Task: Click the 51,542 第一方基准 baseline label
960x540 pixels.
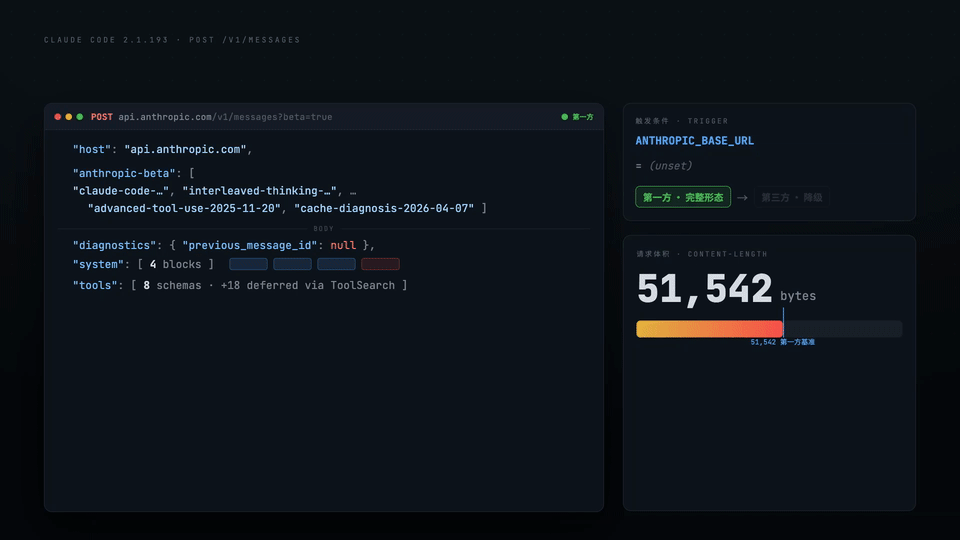Action: coord(782,342)
